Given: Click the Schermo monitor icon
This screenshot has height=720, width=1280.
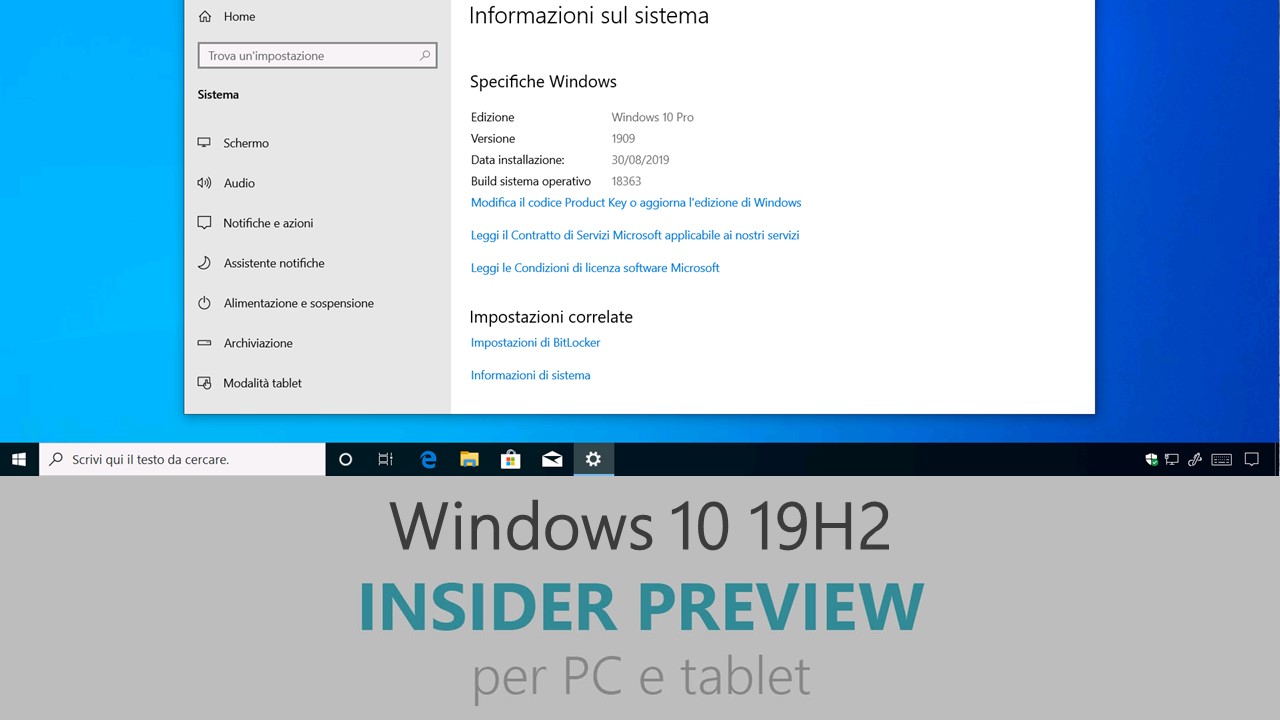Looking at the screenshot, I should point(204,143).
